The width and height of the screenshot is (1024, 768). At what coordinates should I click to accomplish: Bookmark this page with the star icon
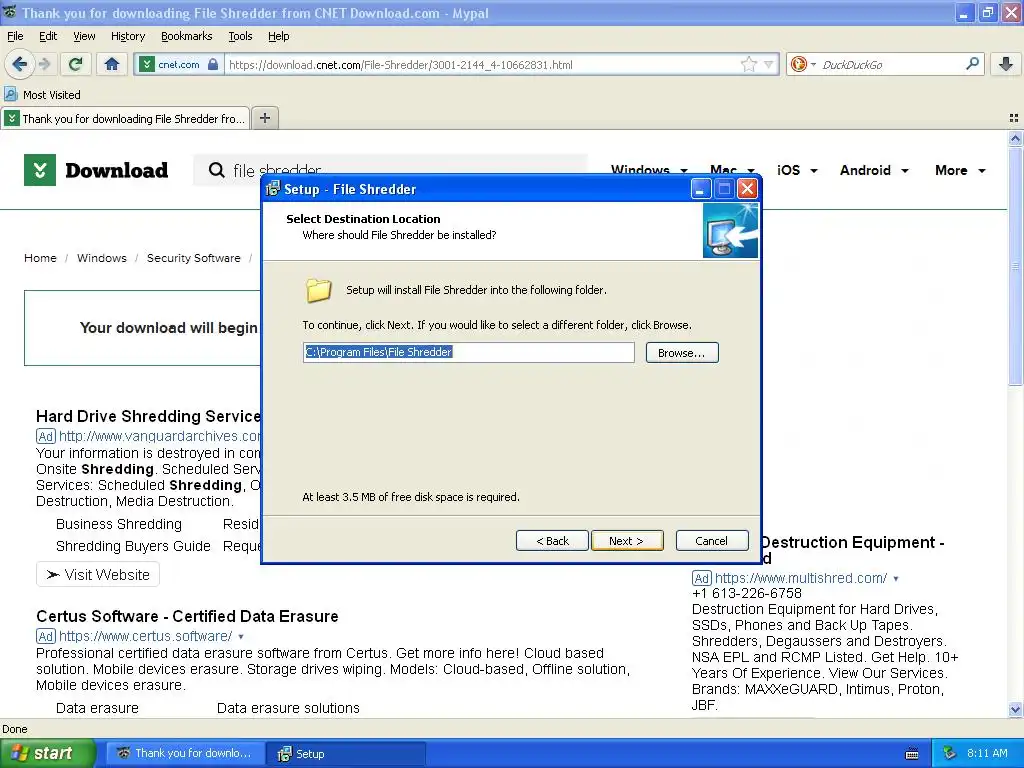(x=749, y=64)
